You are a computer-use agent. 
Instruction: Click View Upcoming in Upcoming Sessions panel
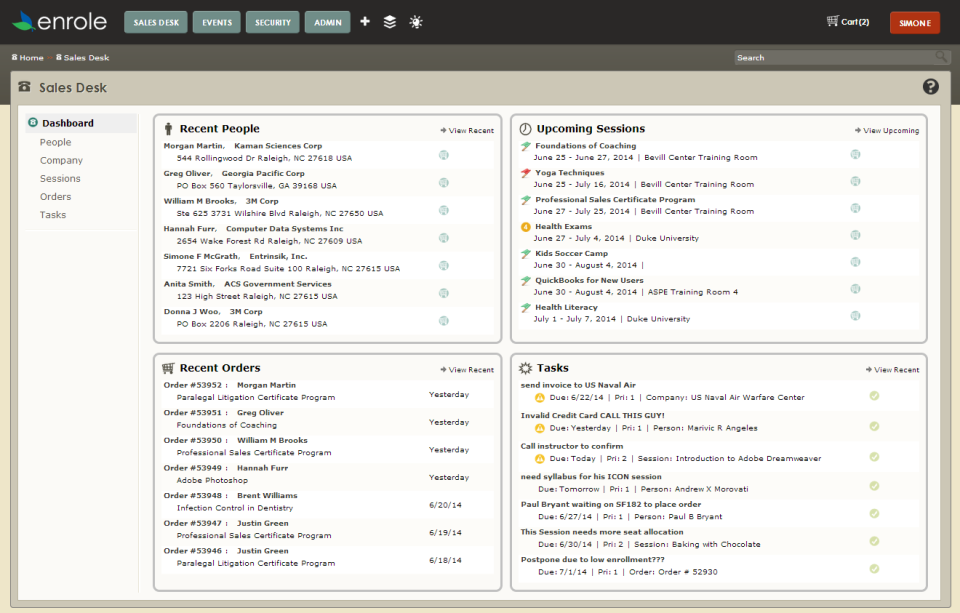[887, 130]
